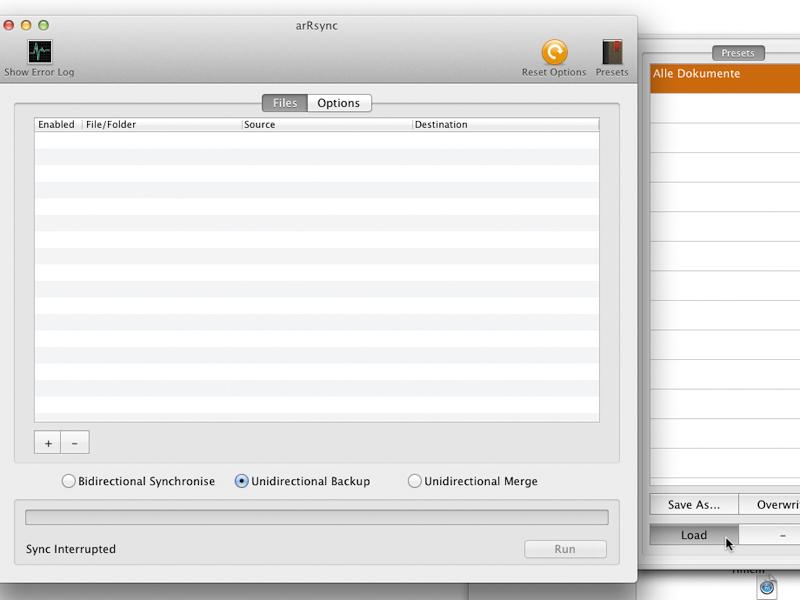
Task: Switch to the Files tab
Action: click(x=285, y=103)
